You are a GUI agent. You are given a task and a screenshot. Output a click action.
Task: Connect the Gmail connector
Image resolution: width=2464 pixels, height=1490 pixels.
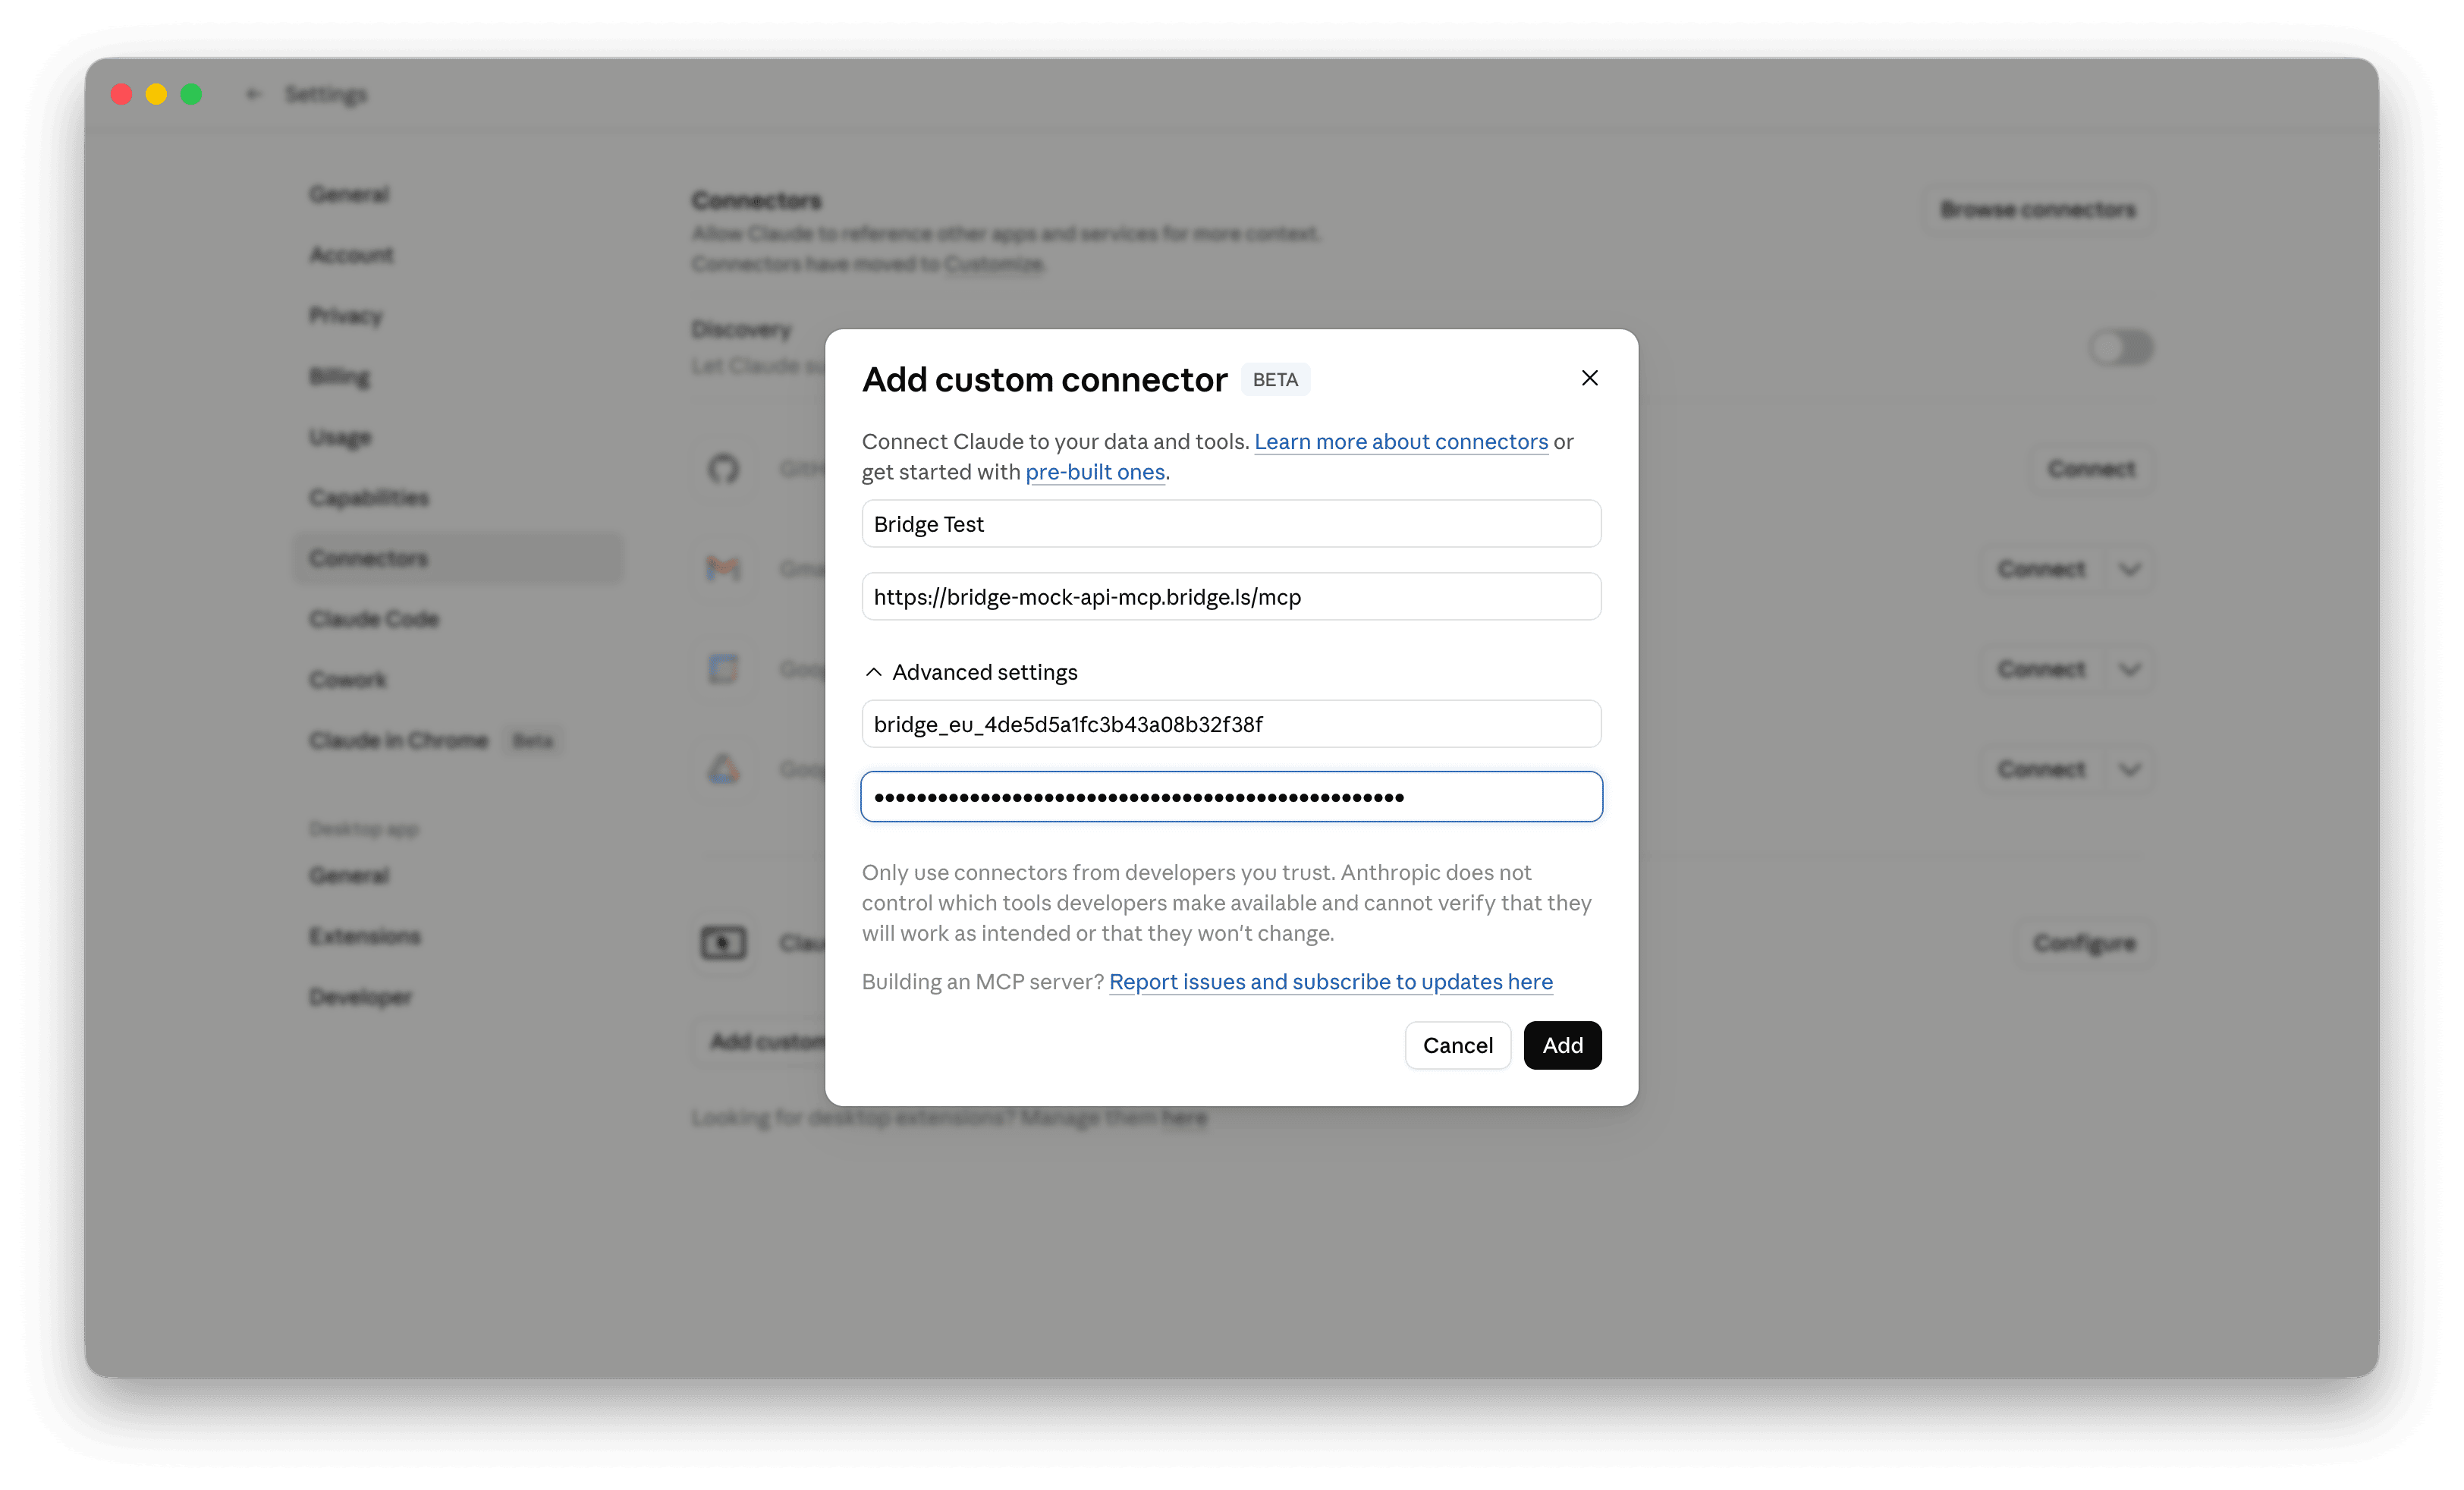coord(2041,569)
